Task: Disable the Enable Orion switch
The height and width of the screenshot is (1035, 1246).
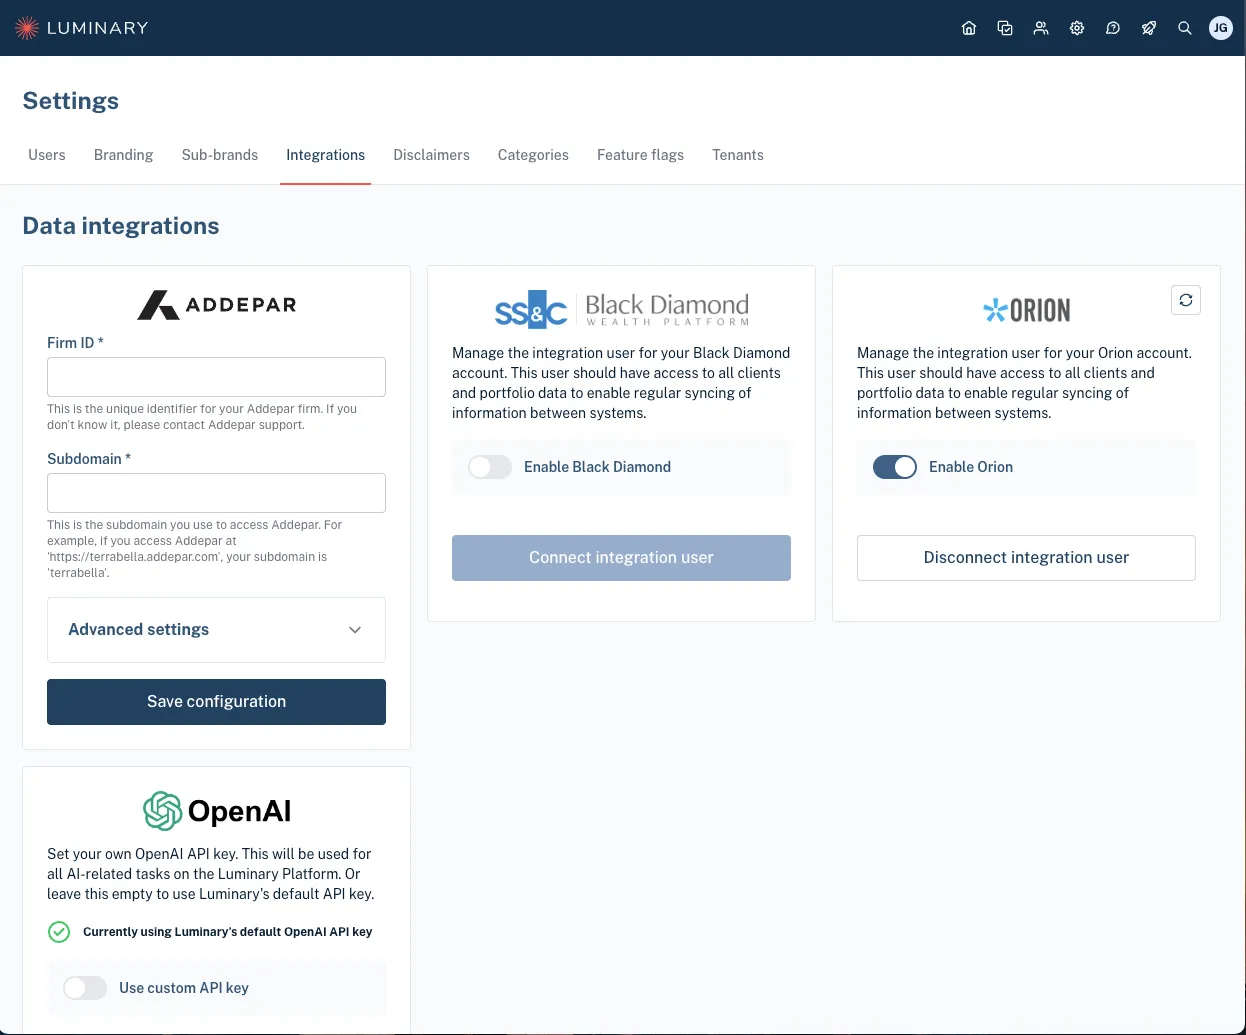Action: pos(895,467)
